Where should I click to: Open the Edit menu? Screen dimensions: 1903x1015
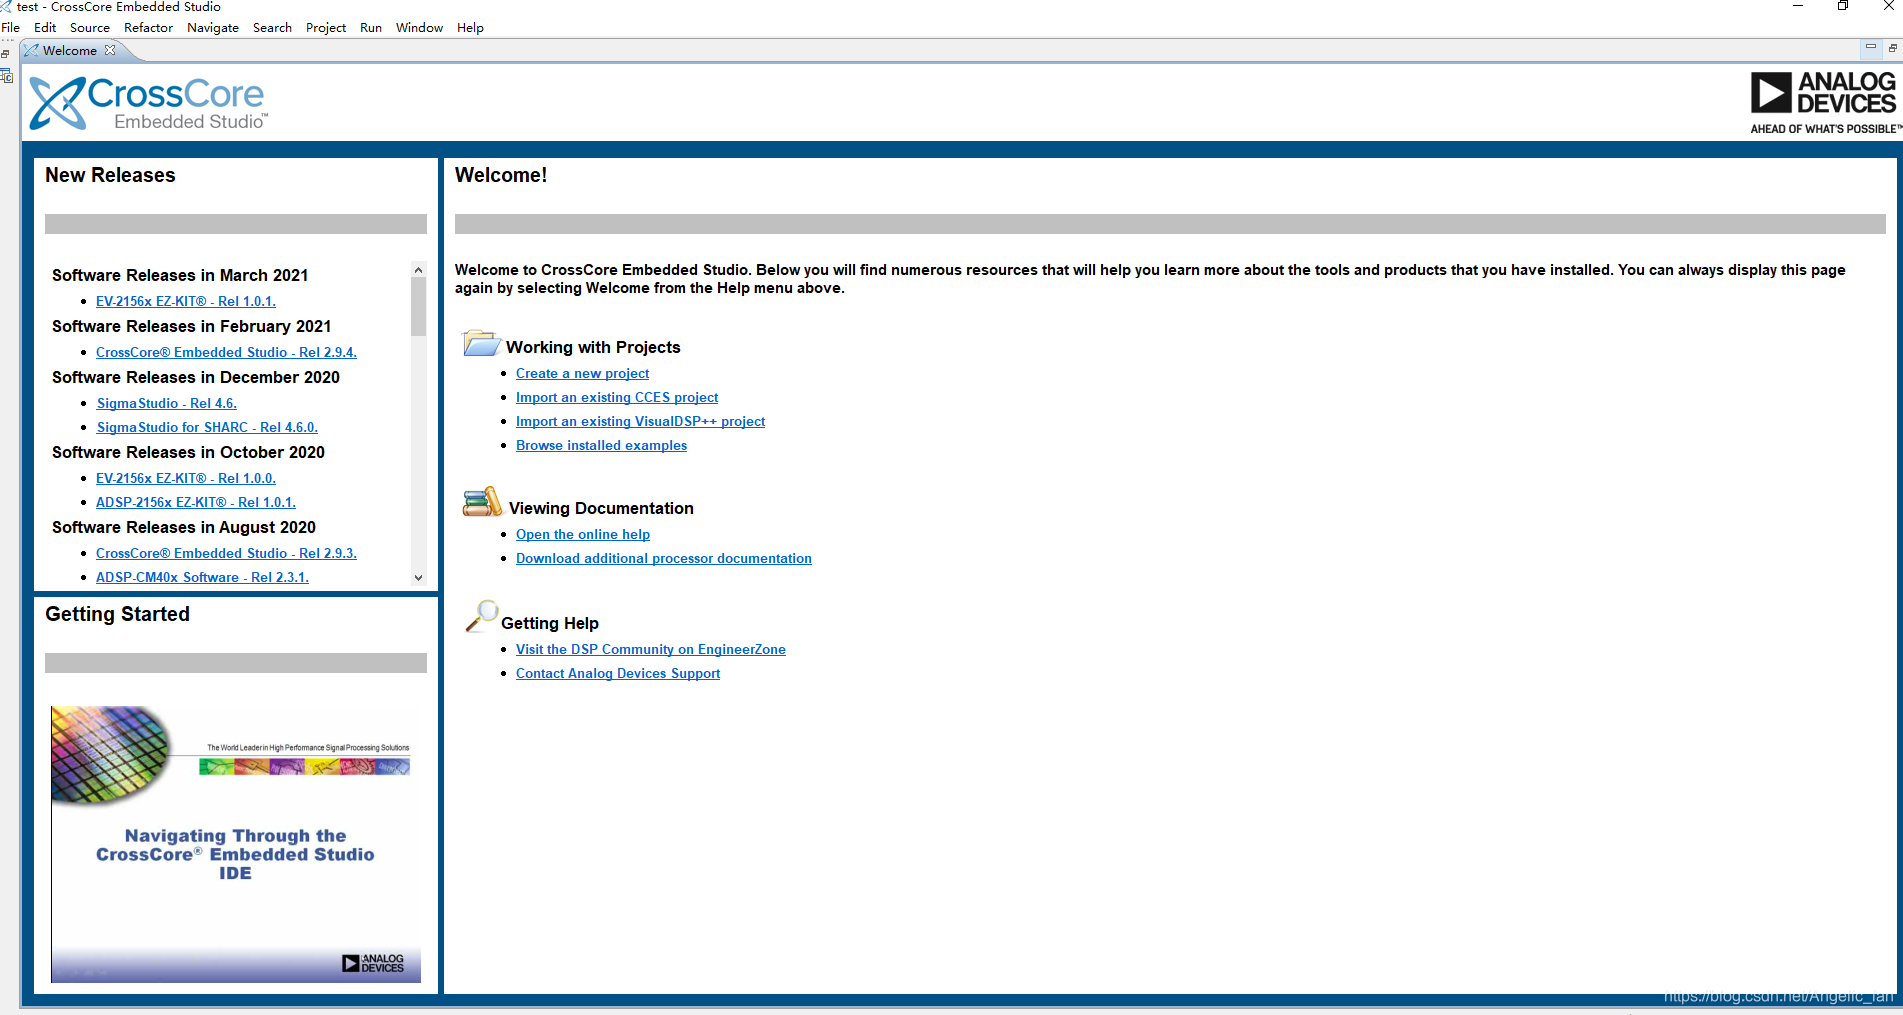(x=45, y=28)
